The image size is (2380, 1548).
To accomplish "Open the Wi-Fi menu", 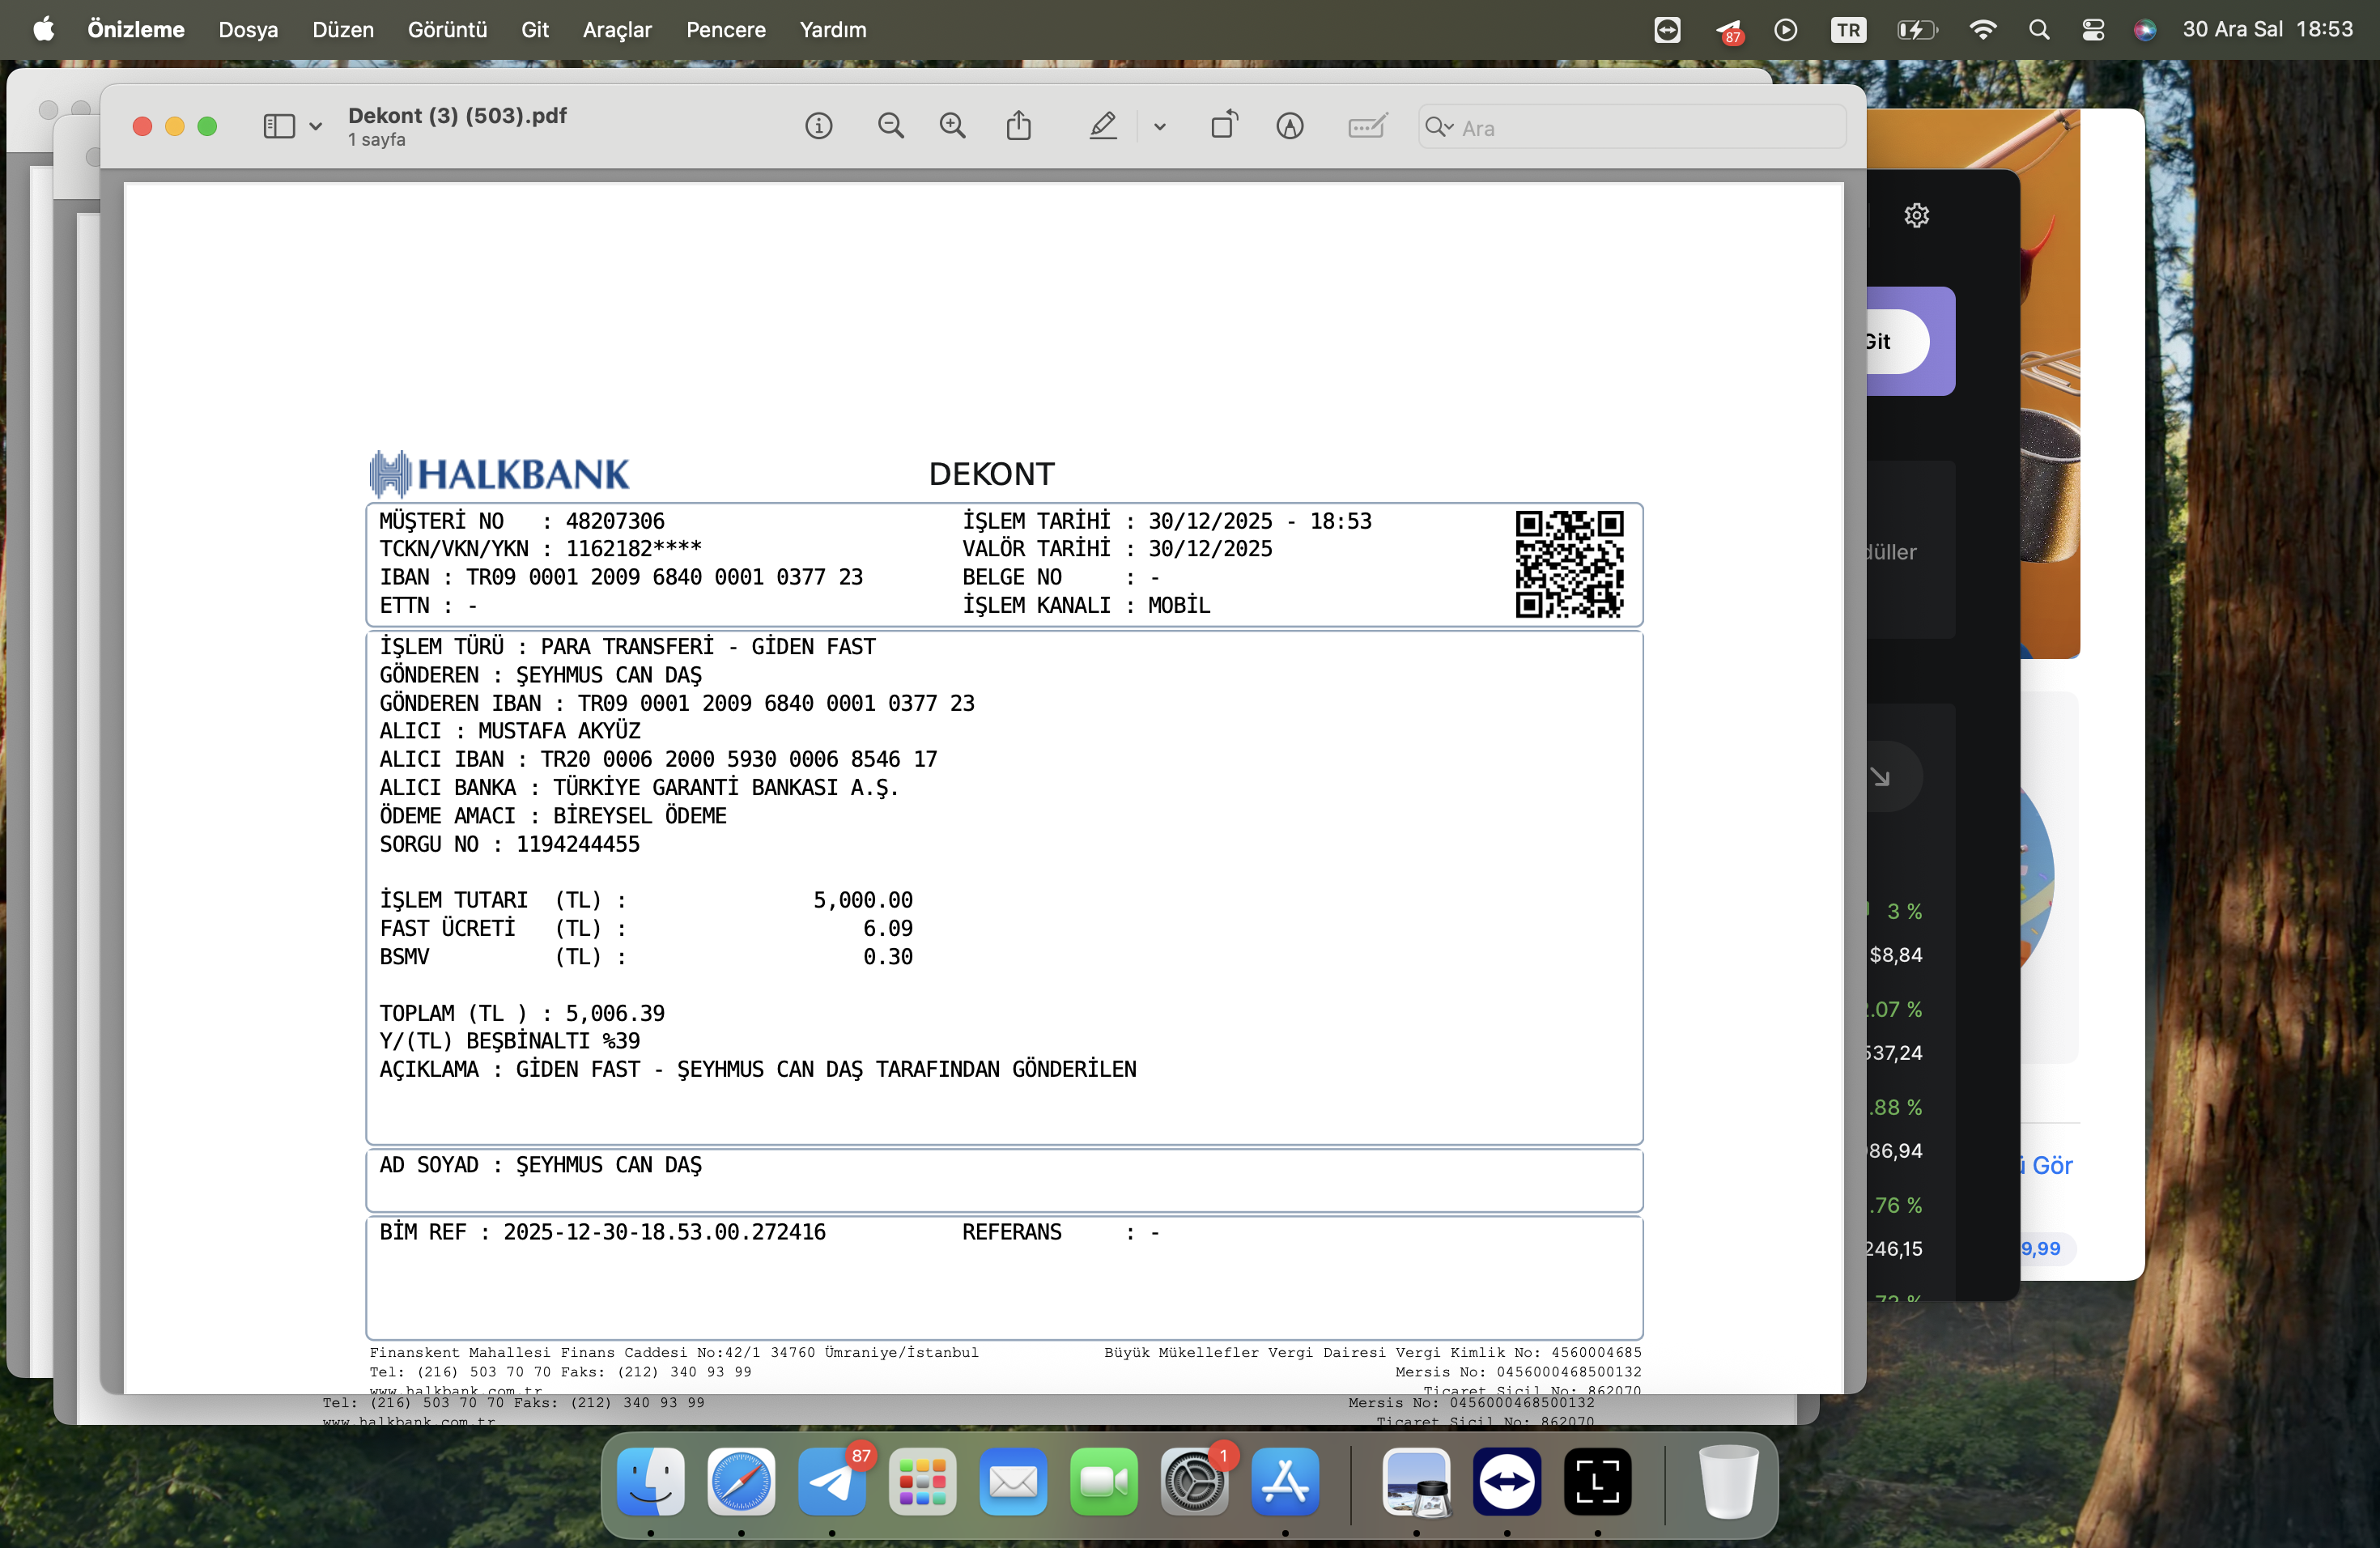I will (x=1982, y=30).
